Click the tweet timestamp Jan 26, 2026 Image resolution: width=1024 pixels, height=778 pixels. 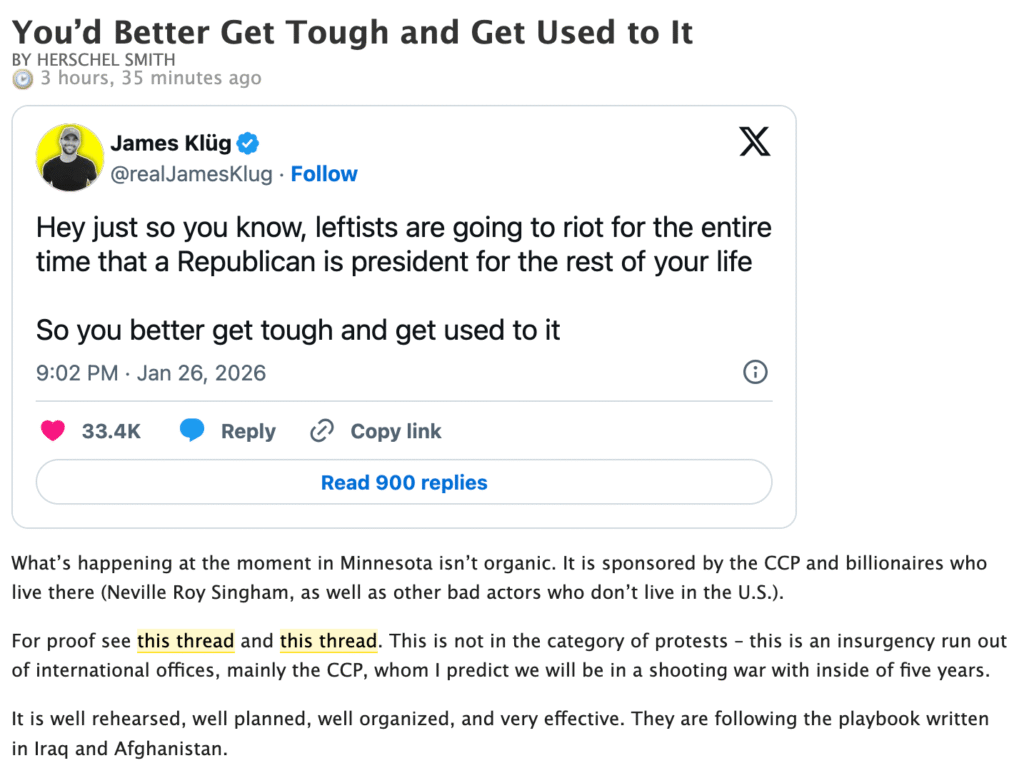tap(151, 373)
